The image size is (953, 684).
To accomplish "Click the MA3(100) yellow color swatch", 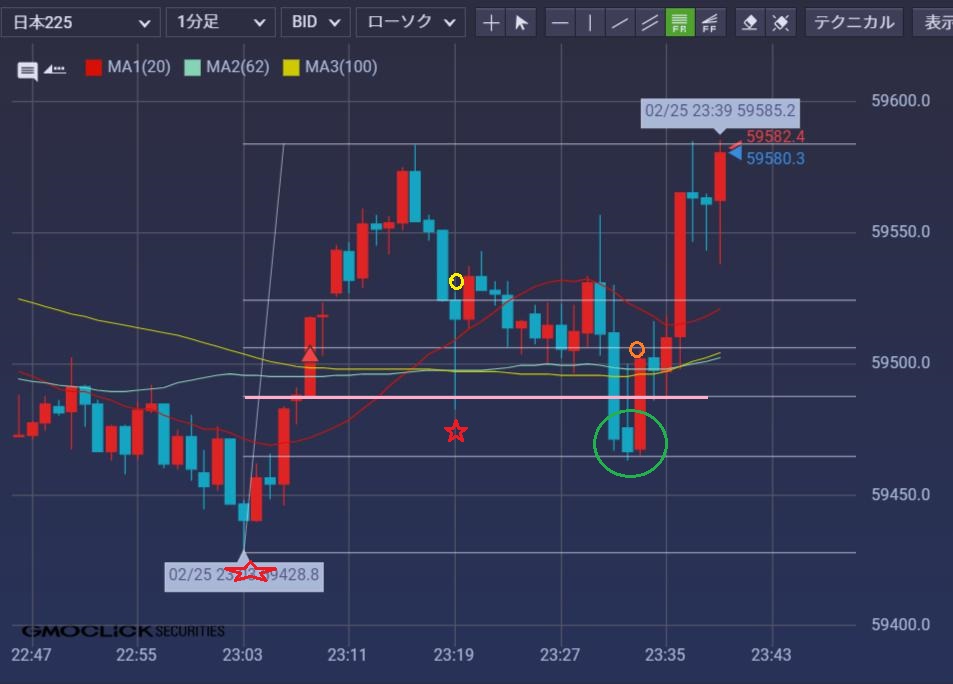I will coord(291,68).
